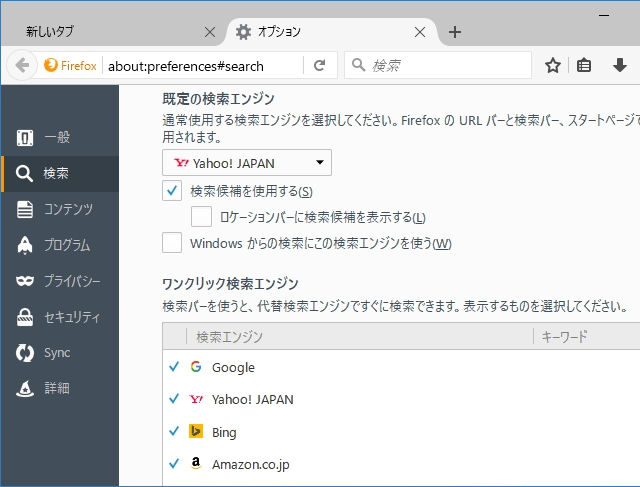Uncheck the Google one-click engine
The width and height of the screenshot is (640, 487).
click(x=174, y=367)
